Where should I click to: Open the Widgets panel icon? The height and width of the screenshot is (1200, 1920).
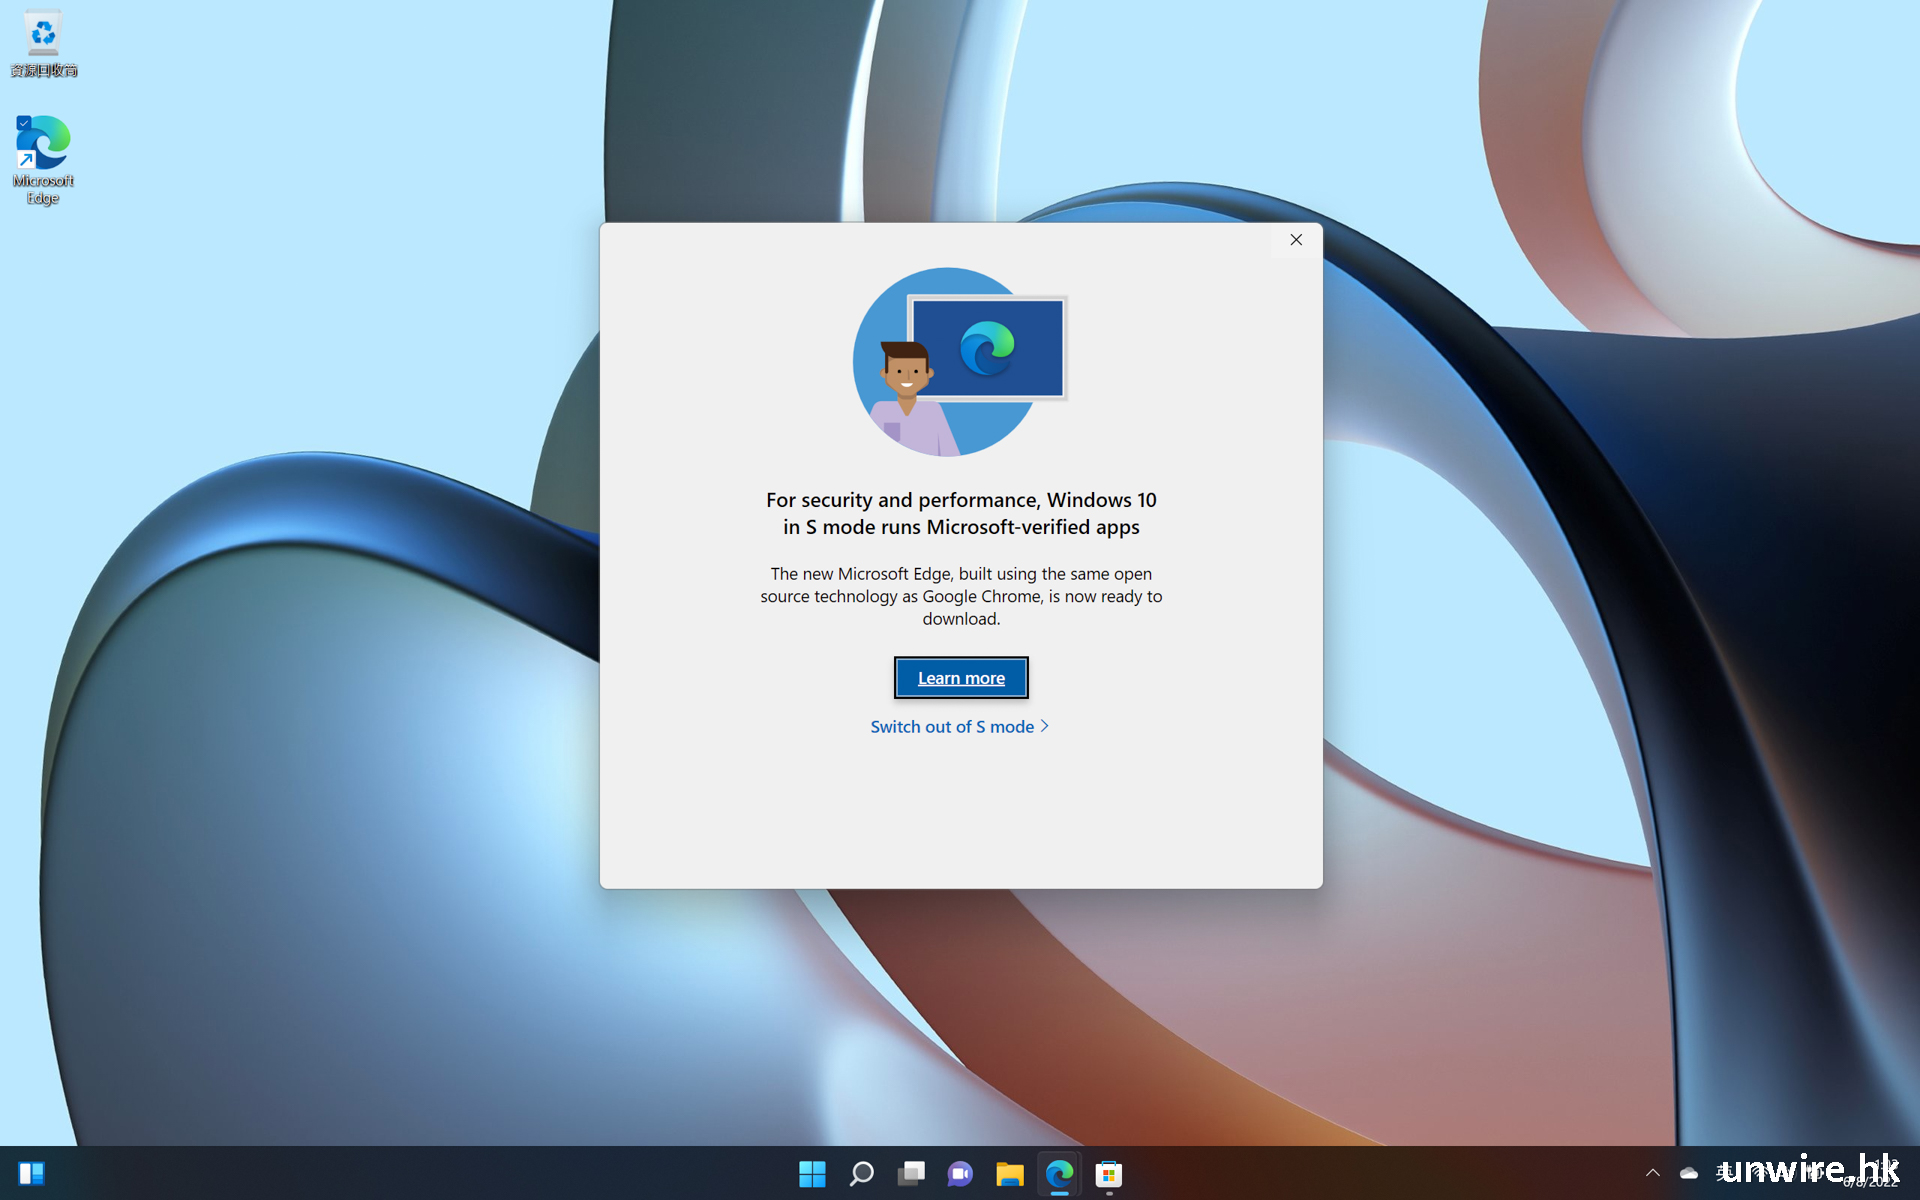coord(31,1173)
